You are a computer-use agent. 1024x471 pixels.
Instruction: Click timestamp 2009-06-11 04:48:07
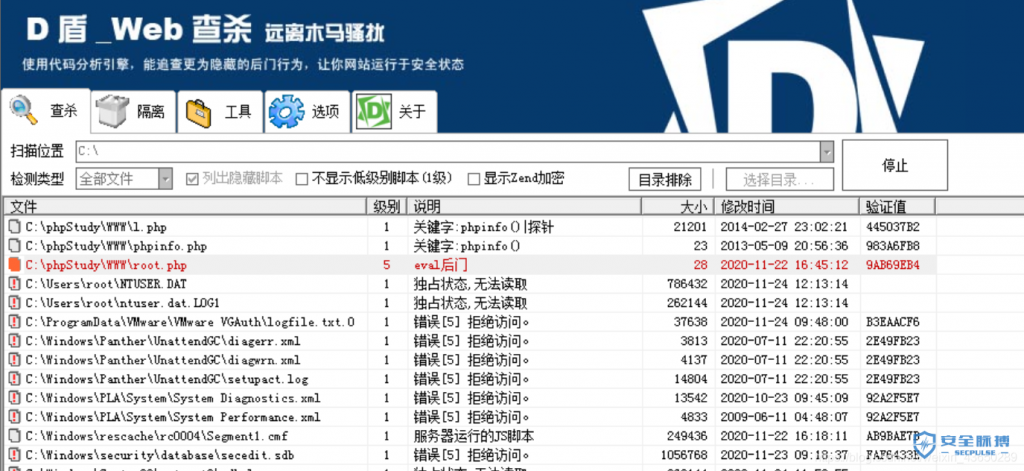pyautogui.click(x=784, y=417)
